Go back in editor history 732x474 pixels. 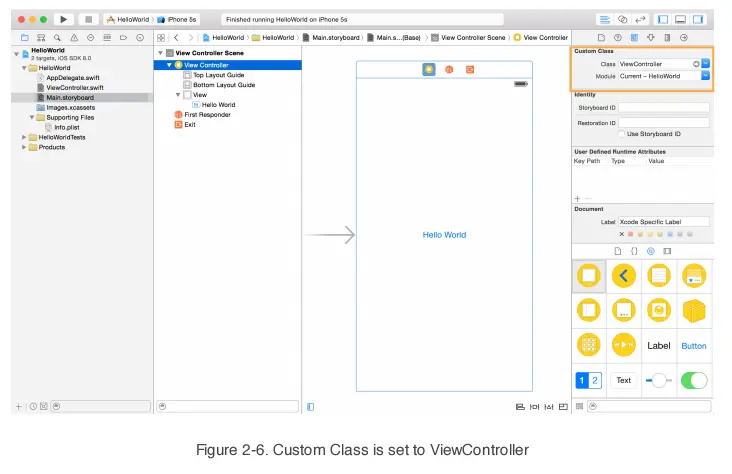[x=176, y=38]
